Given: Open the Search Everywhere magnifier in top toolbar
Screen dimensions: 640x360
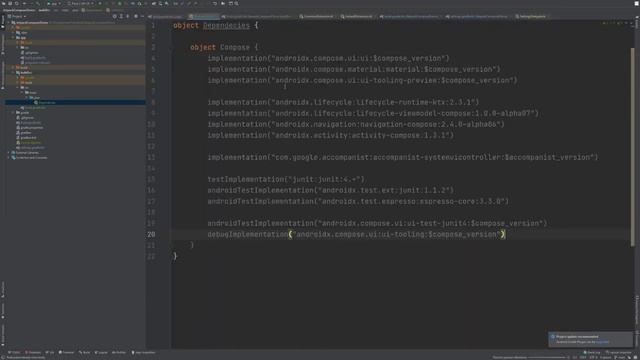Looking at the screenshot, I should pyautogui.click(x=236, y=3).
